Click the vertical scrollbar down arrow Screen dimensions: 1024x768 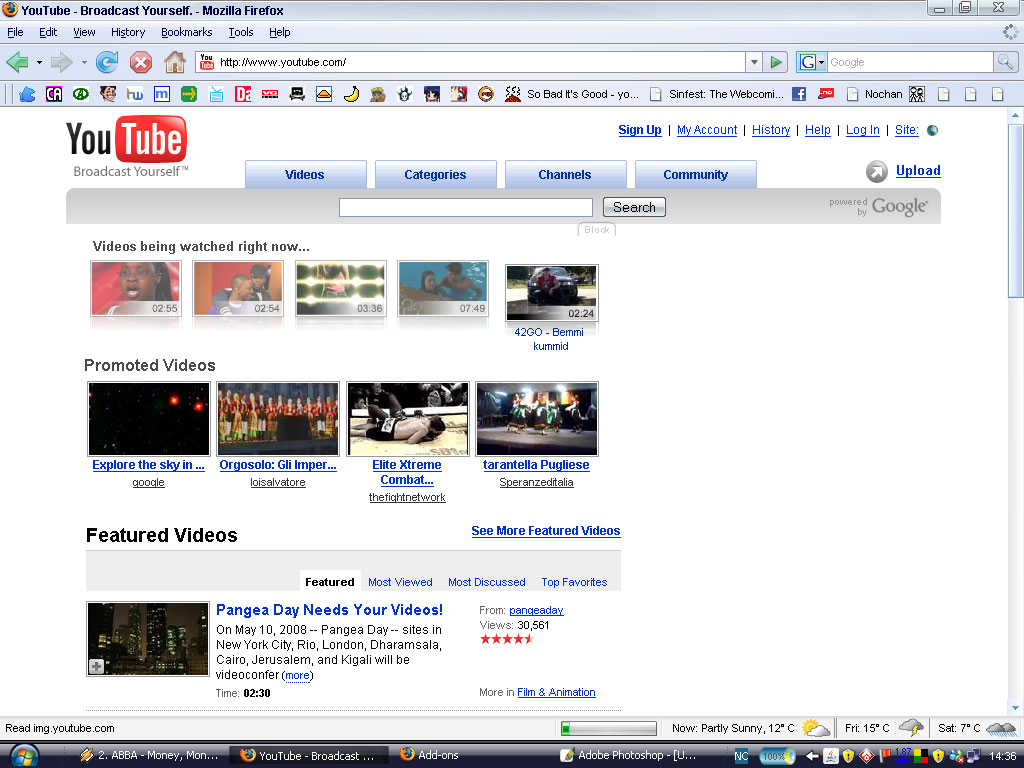coord(1015,708)
